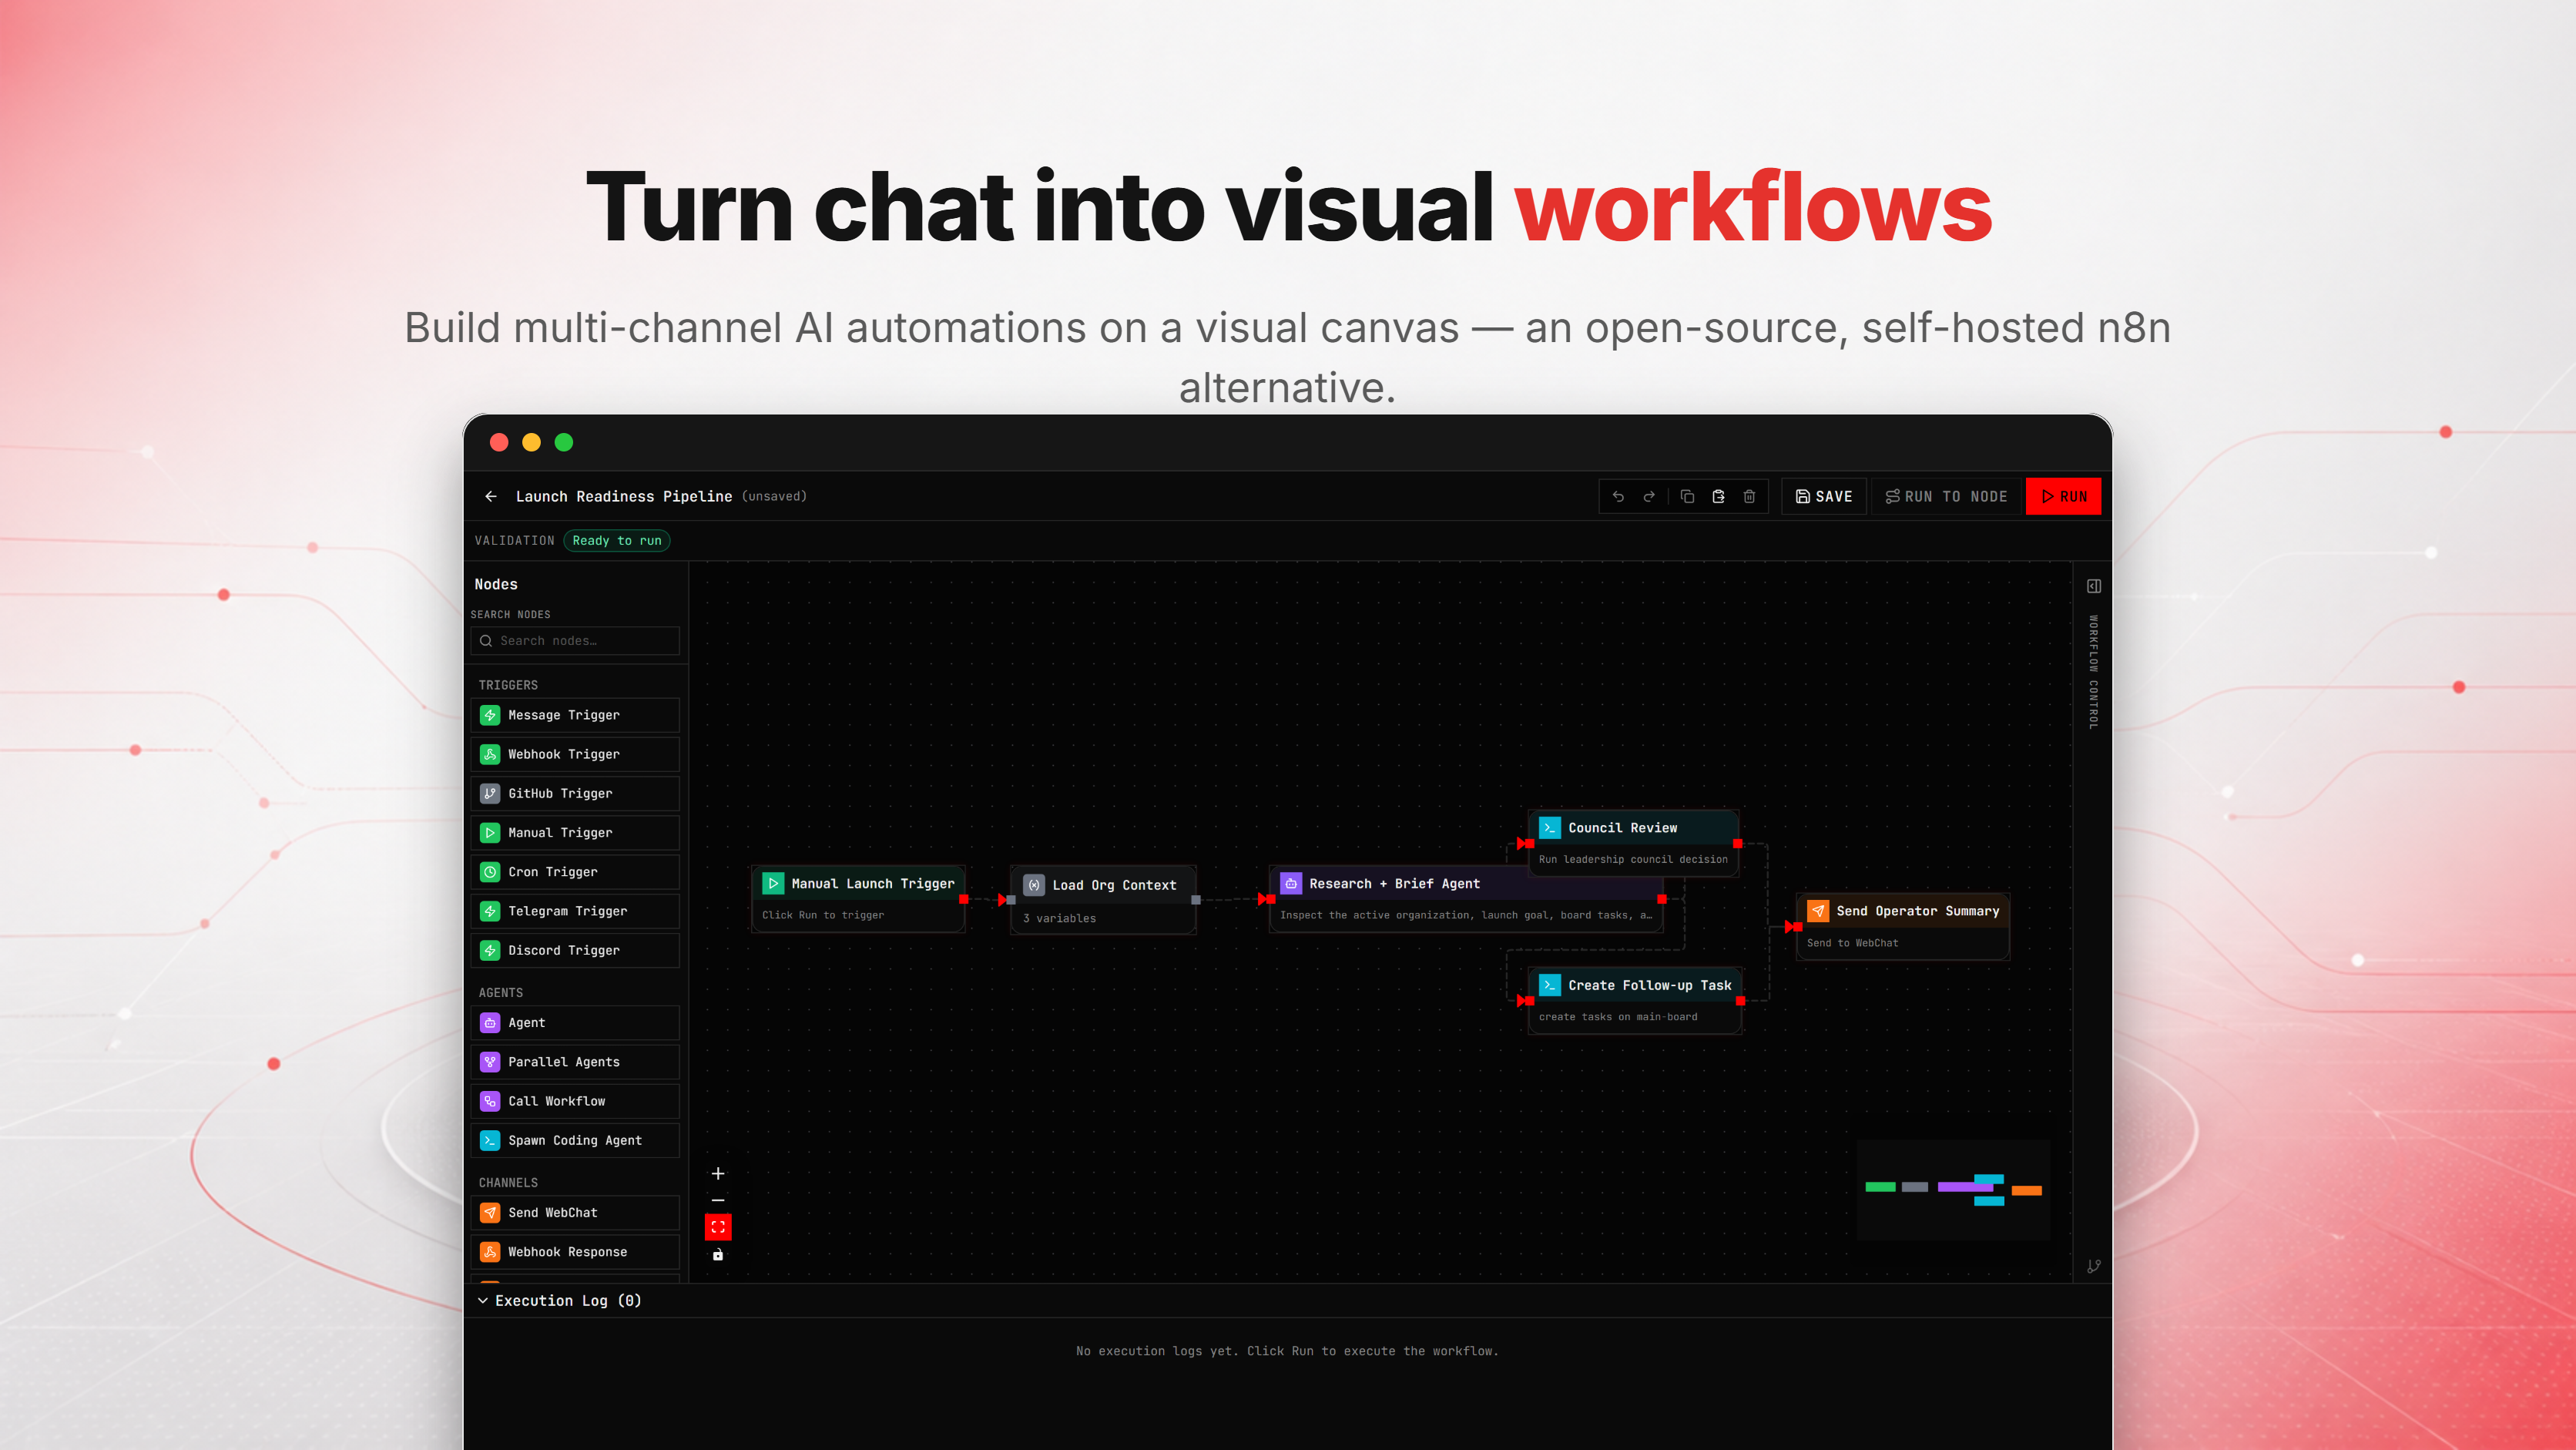Image resolution: width=2576 pixels, height=1450 pixels.
Task: Click the redo icon in the toolbar
Action: [1649, 496]
